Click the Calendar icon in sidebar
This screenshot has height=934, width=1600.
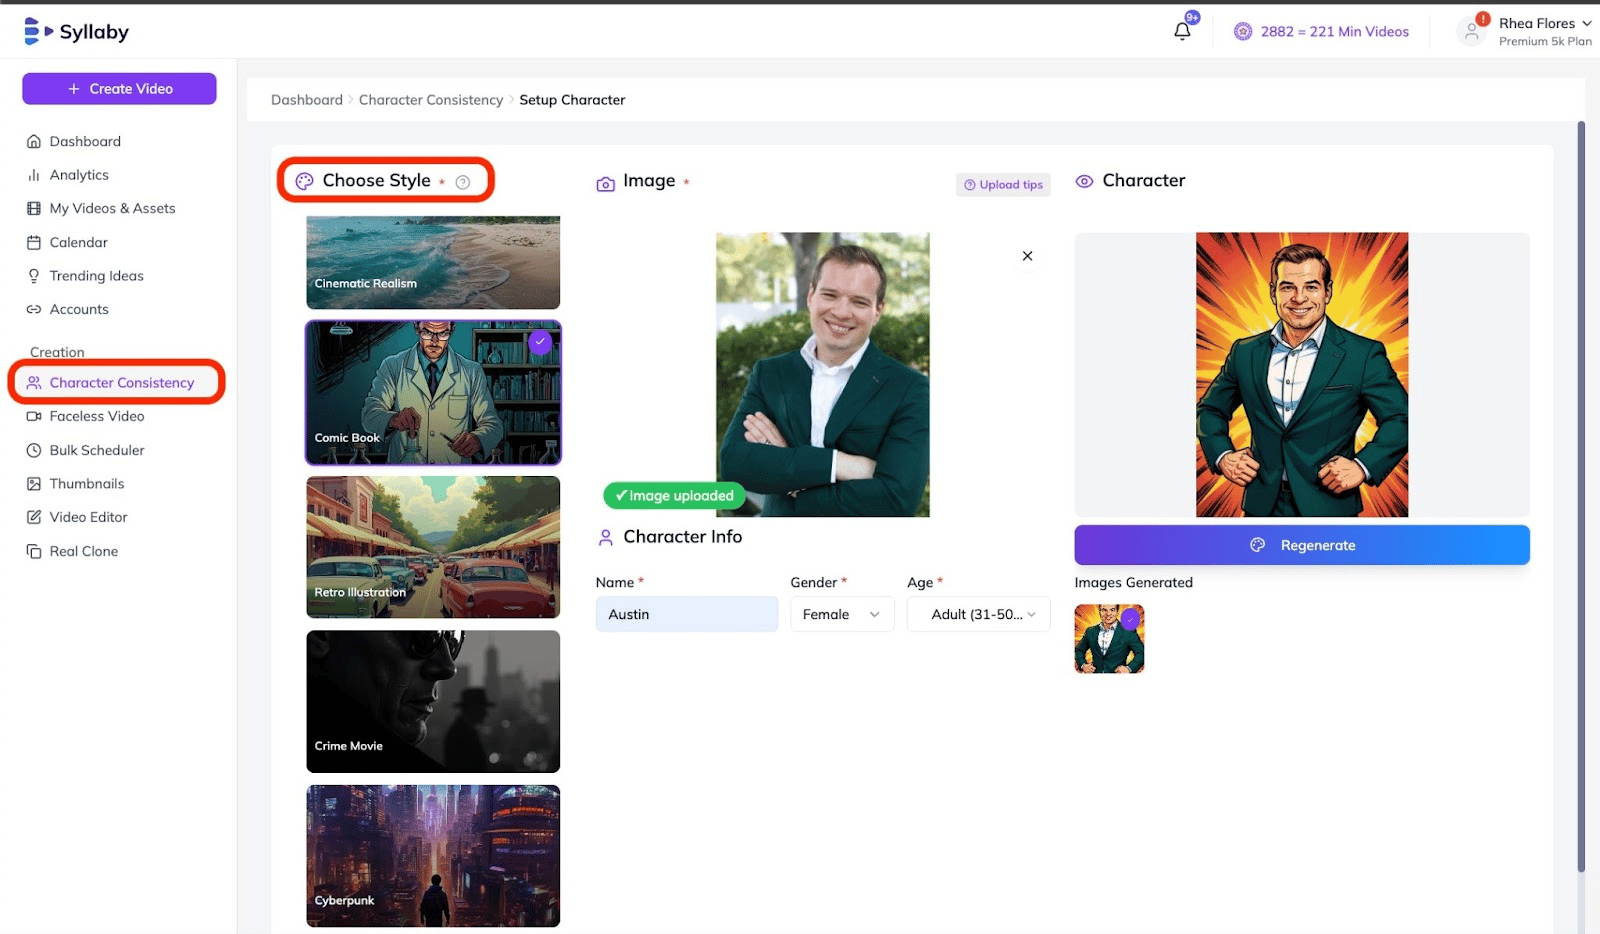[34, 243]
